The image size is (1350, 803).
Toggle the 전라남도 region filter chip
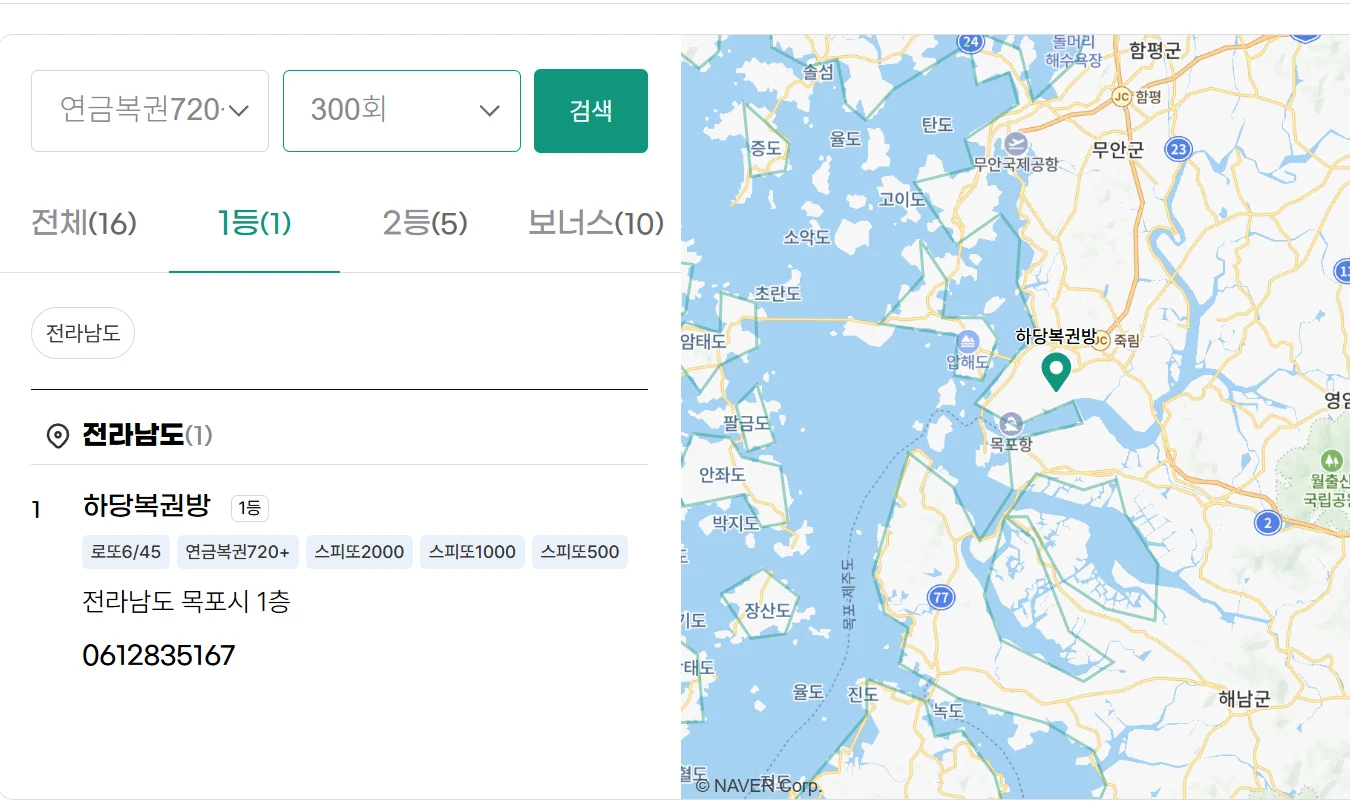(83, 333)
